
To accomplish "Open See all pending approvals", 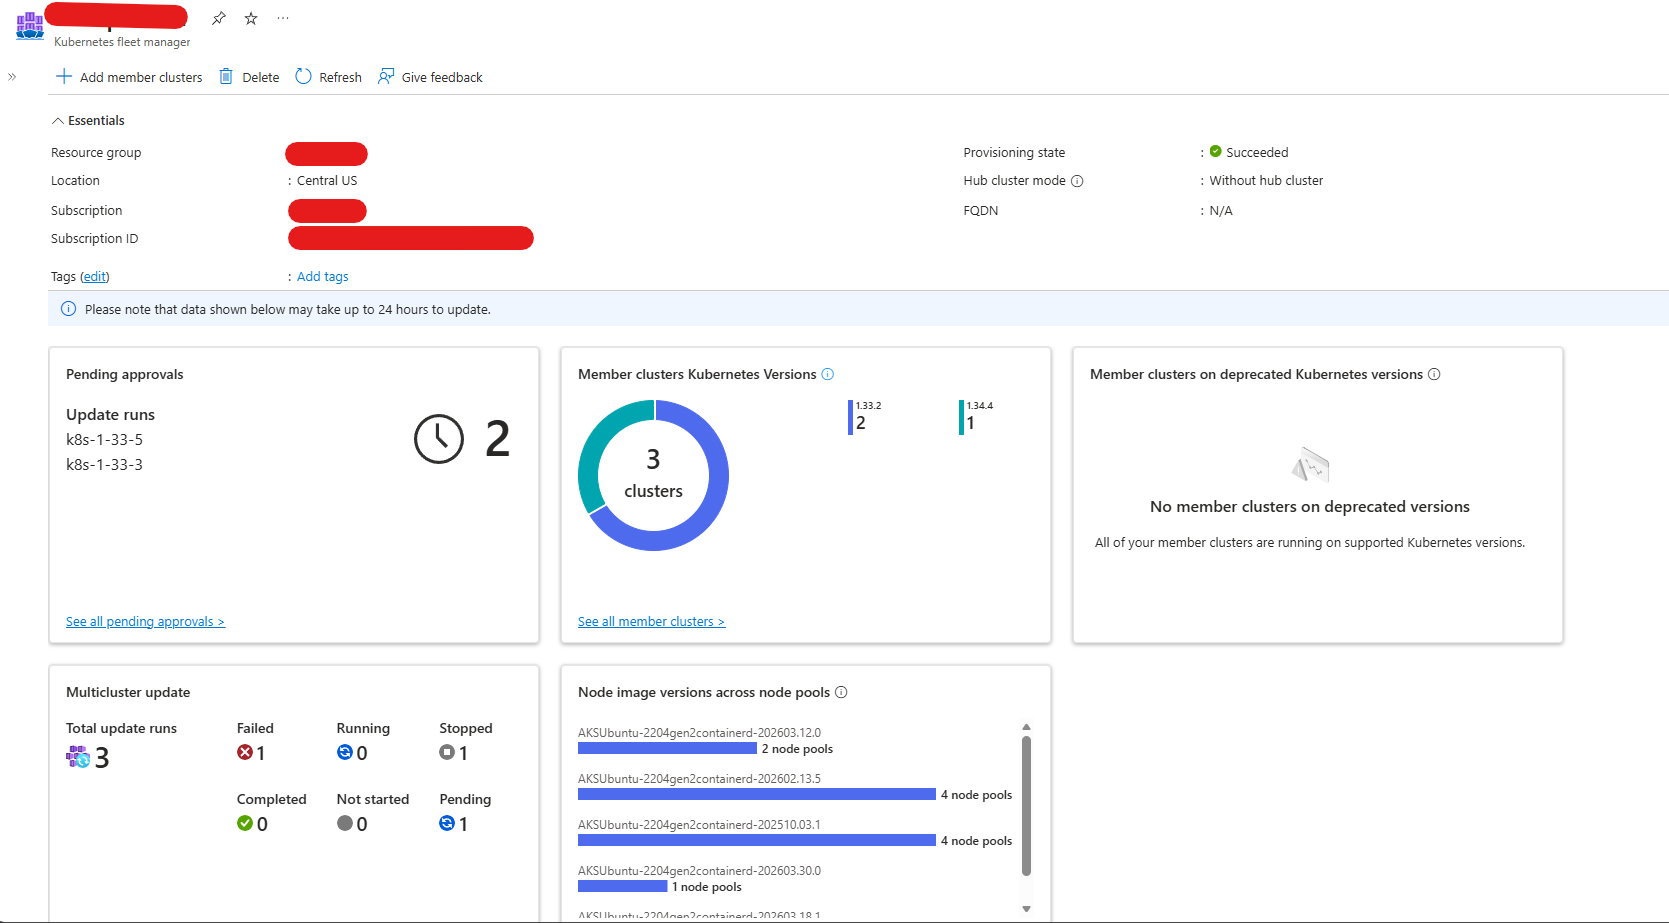I will tap(145, 621).
